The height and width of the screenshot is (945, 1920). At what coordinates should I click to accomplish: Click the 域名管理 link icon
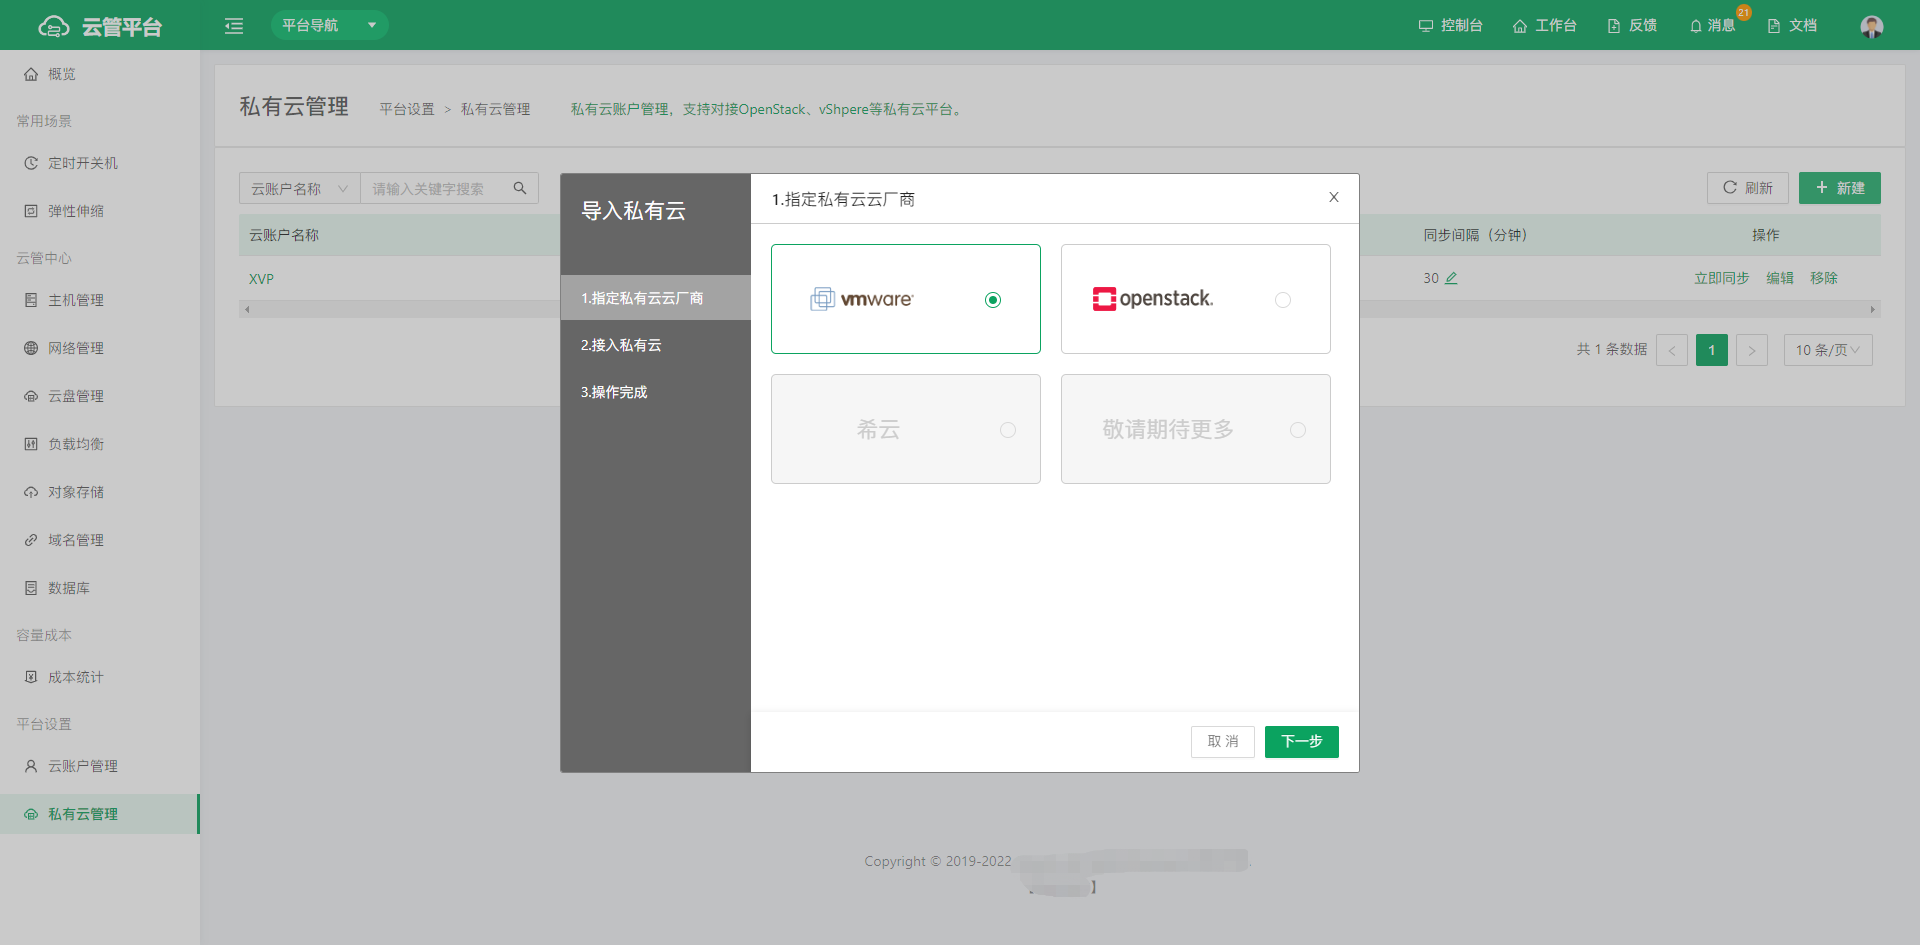[31, 540]
